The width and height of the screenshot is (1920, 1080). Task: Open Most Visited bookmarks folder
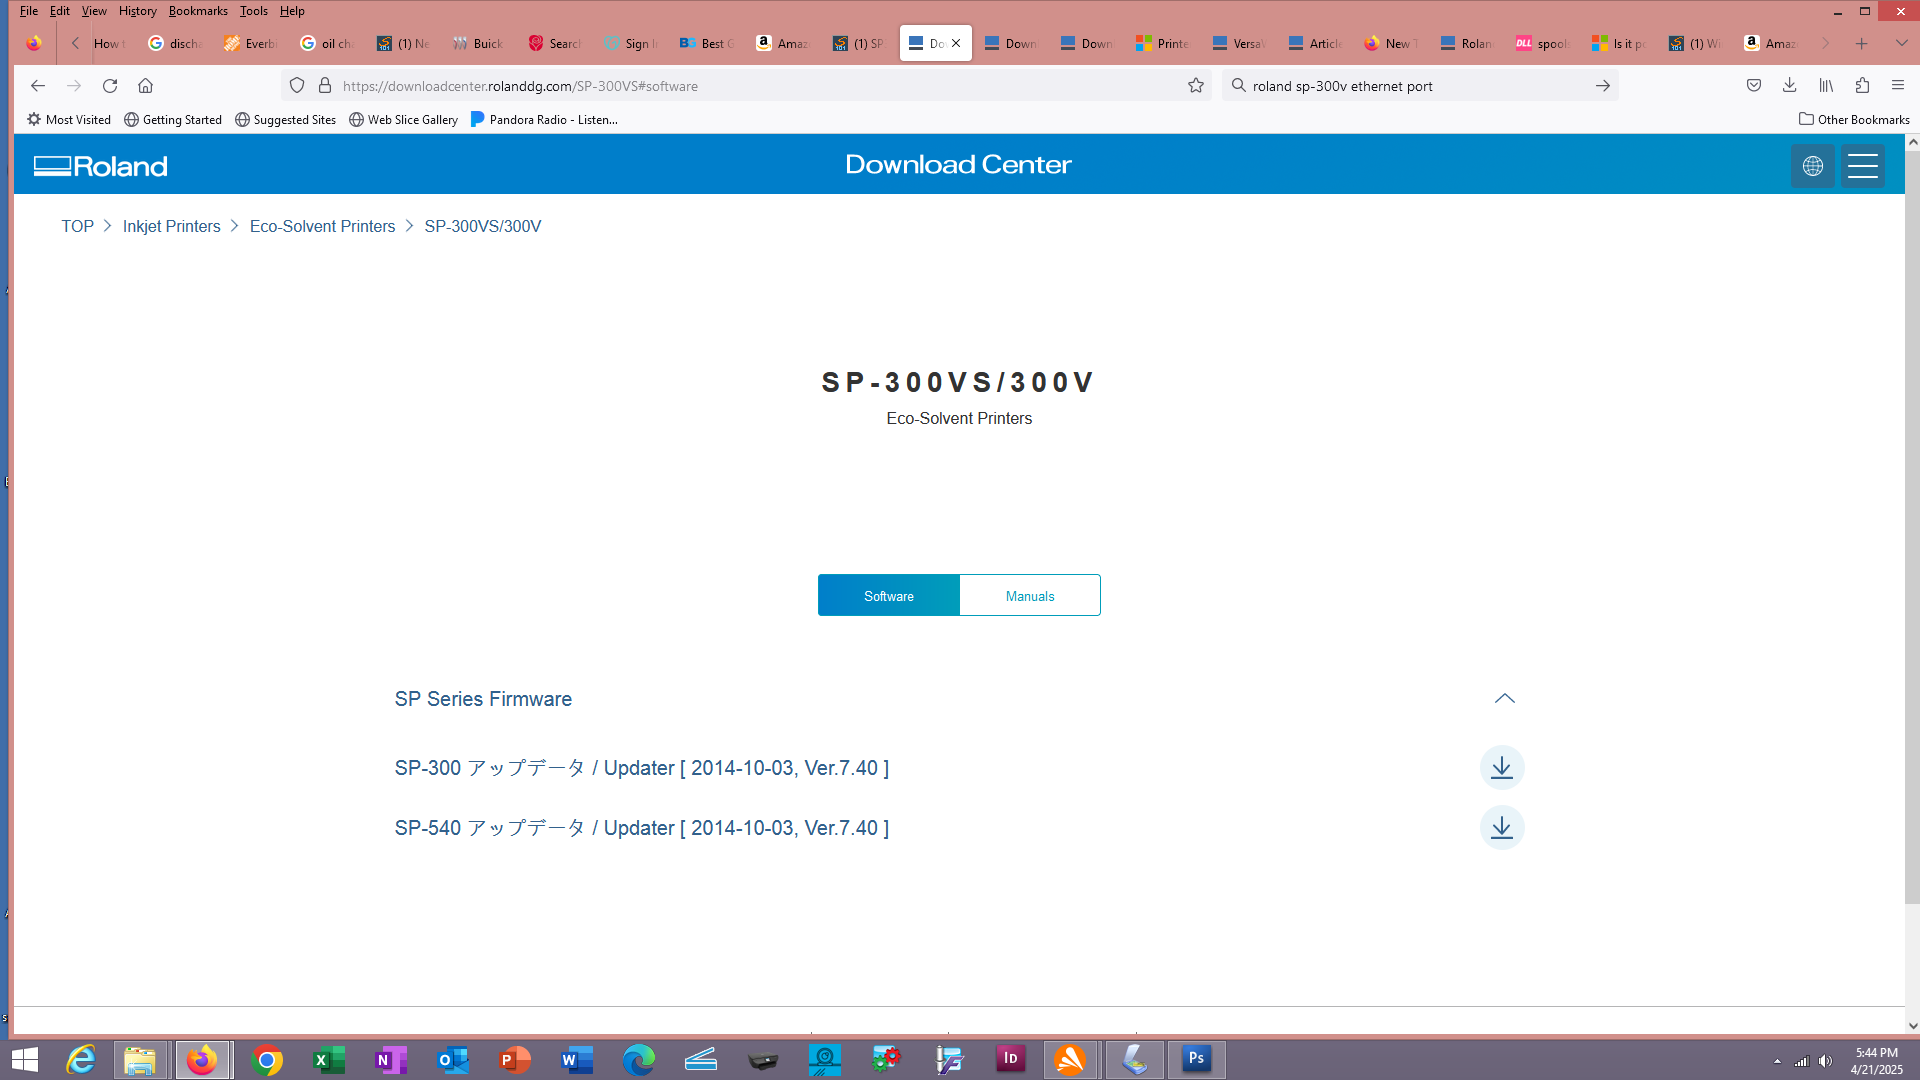(68, 120)
